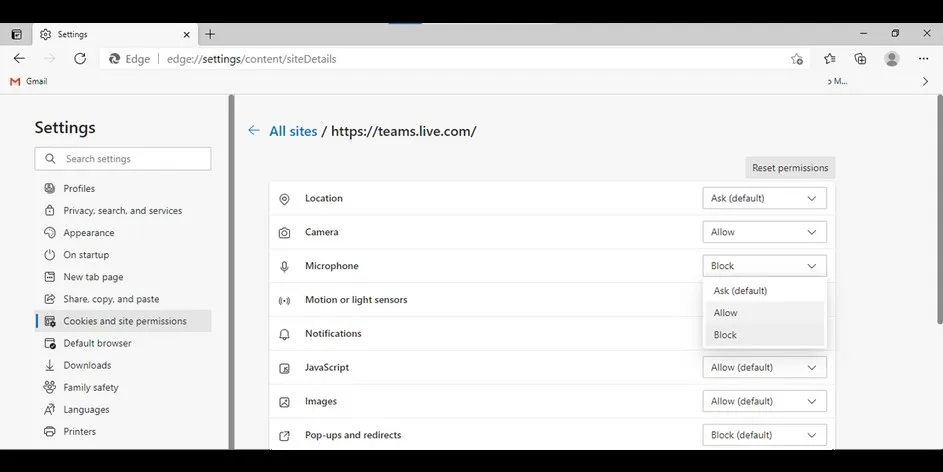Click the settings sidebar scrollbar
Screen dimensions: 943x472
click(232, 272)
